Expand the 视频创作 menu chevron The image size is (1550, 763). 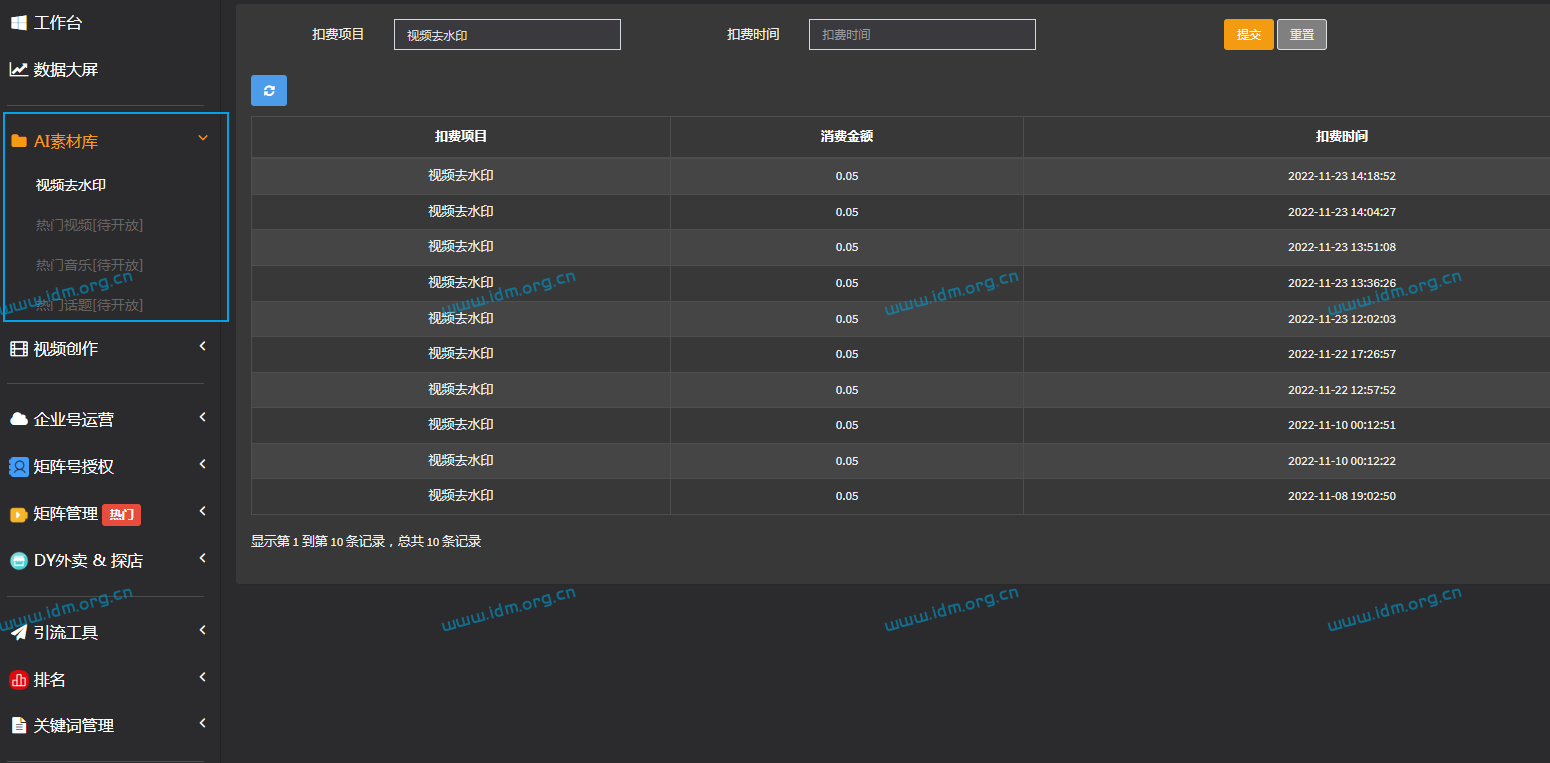tap(203, 346)
